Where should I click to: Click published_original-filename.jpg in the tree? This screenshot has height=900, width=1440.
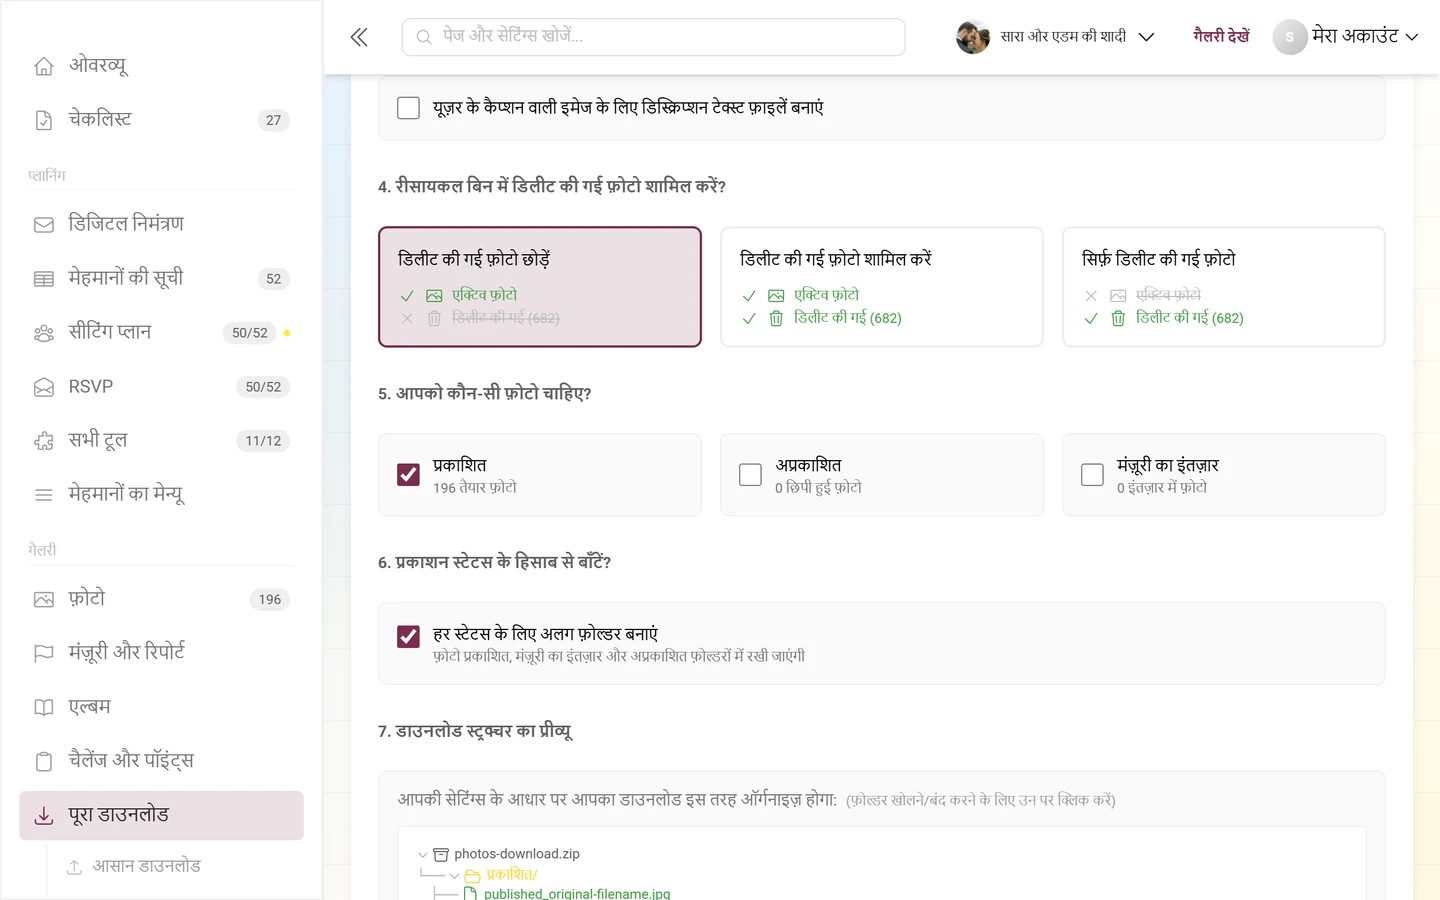577,893
